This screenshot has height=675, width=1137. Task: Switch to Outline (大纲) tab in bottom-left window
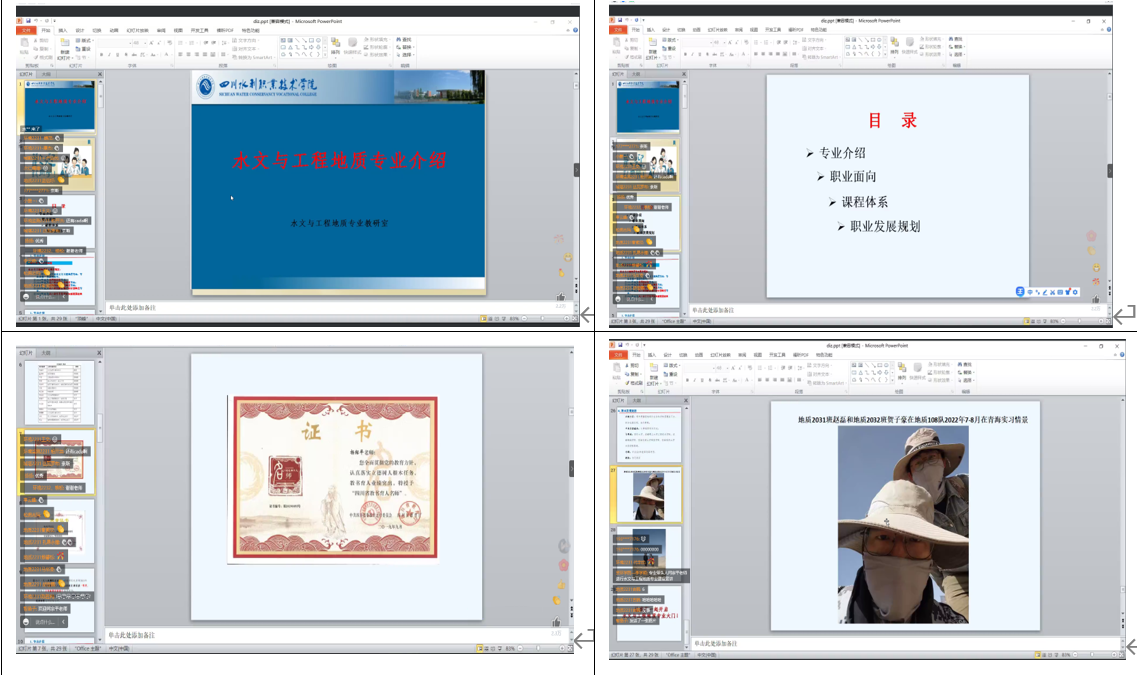tap(46, 353)
